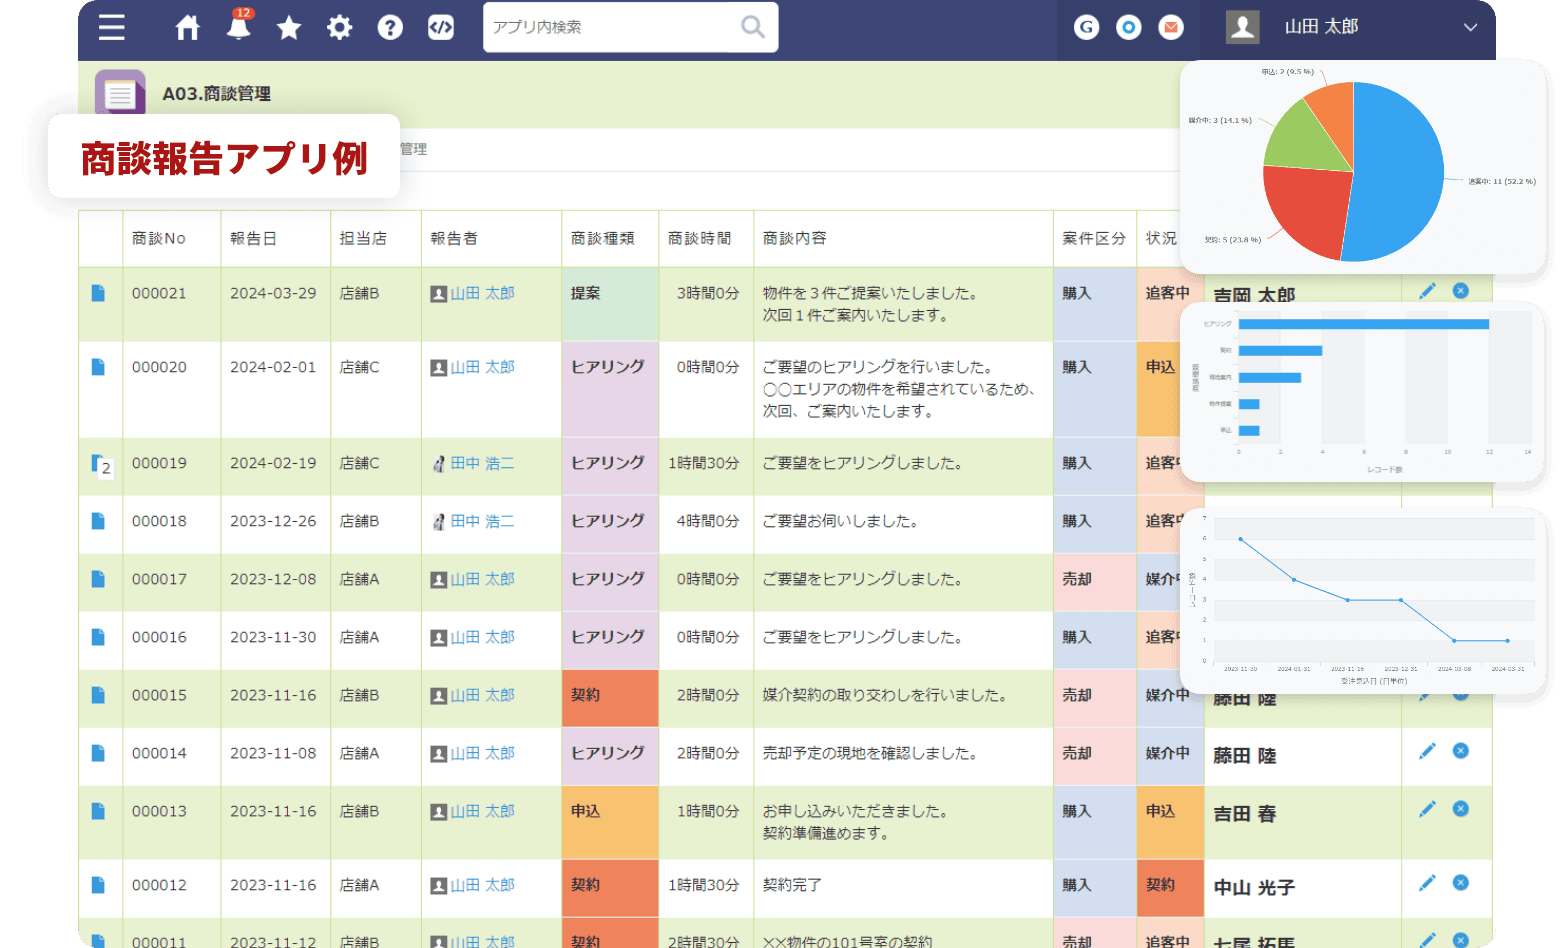Sort by the 報告日 column header

(x=253, y=238)
